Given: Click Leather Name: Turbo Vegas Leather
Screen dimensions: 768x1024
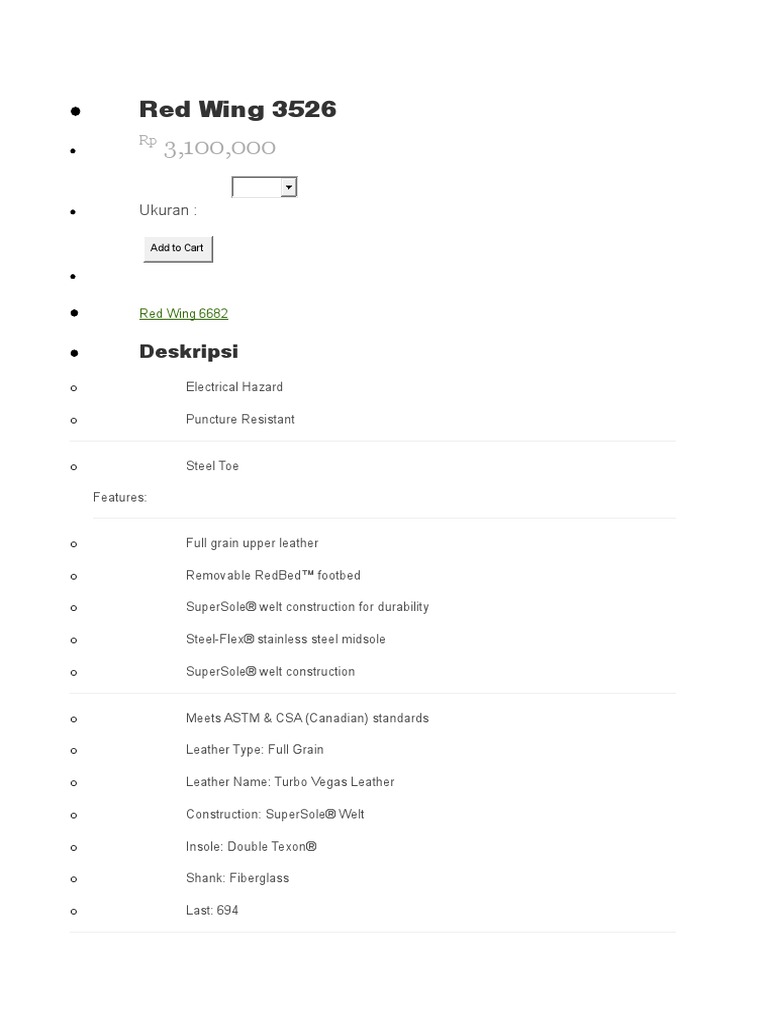Looking at the screenshot, I should [290, 782].
